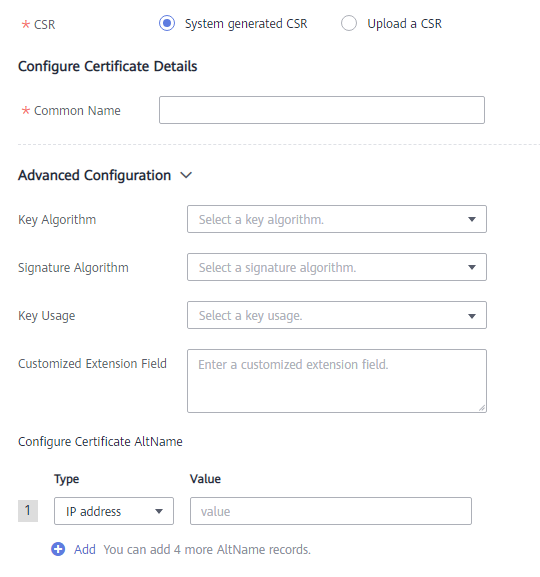
Task: Click the Customized Extension Field text area
Action: pos(337,381)
